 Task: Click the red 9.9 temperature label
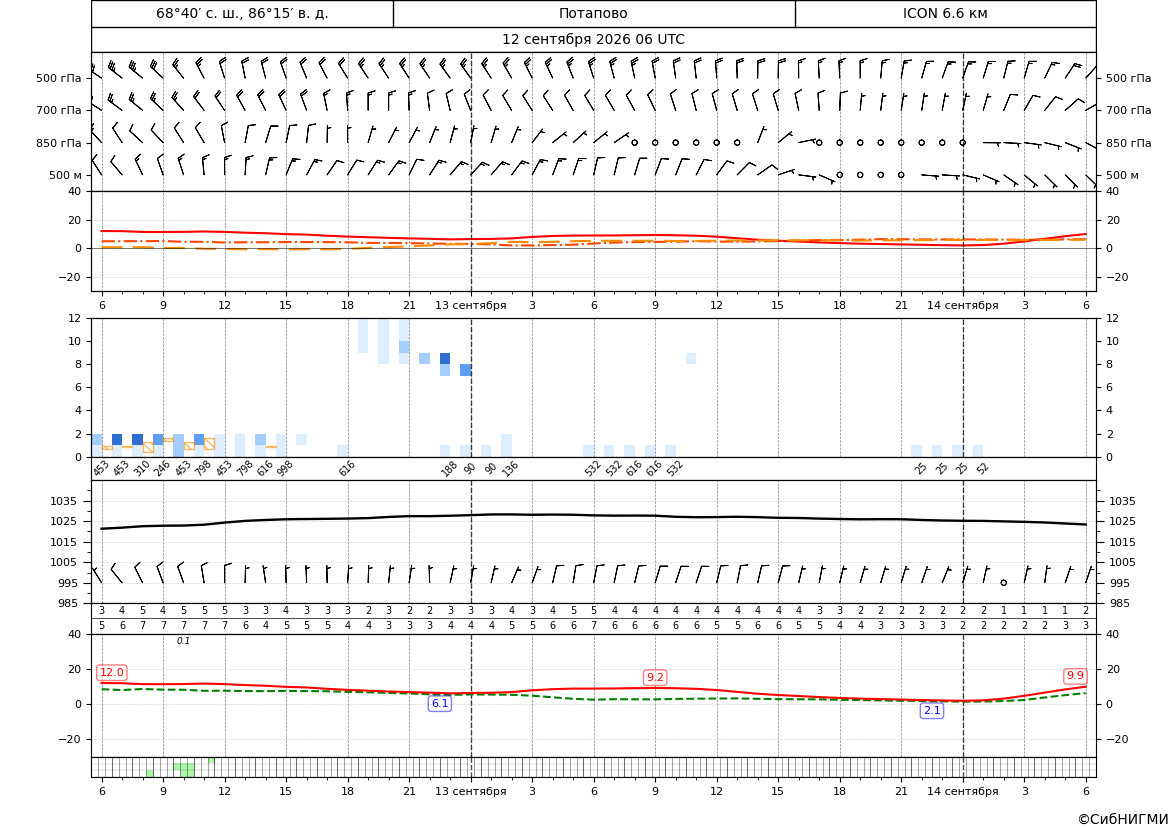pos(1075,676)
